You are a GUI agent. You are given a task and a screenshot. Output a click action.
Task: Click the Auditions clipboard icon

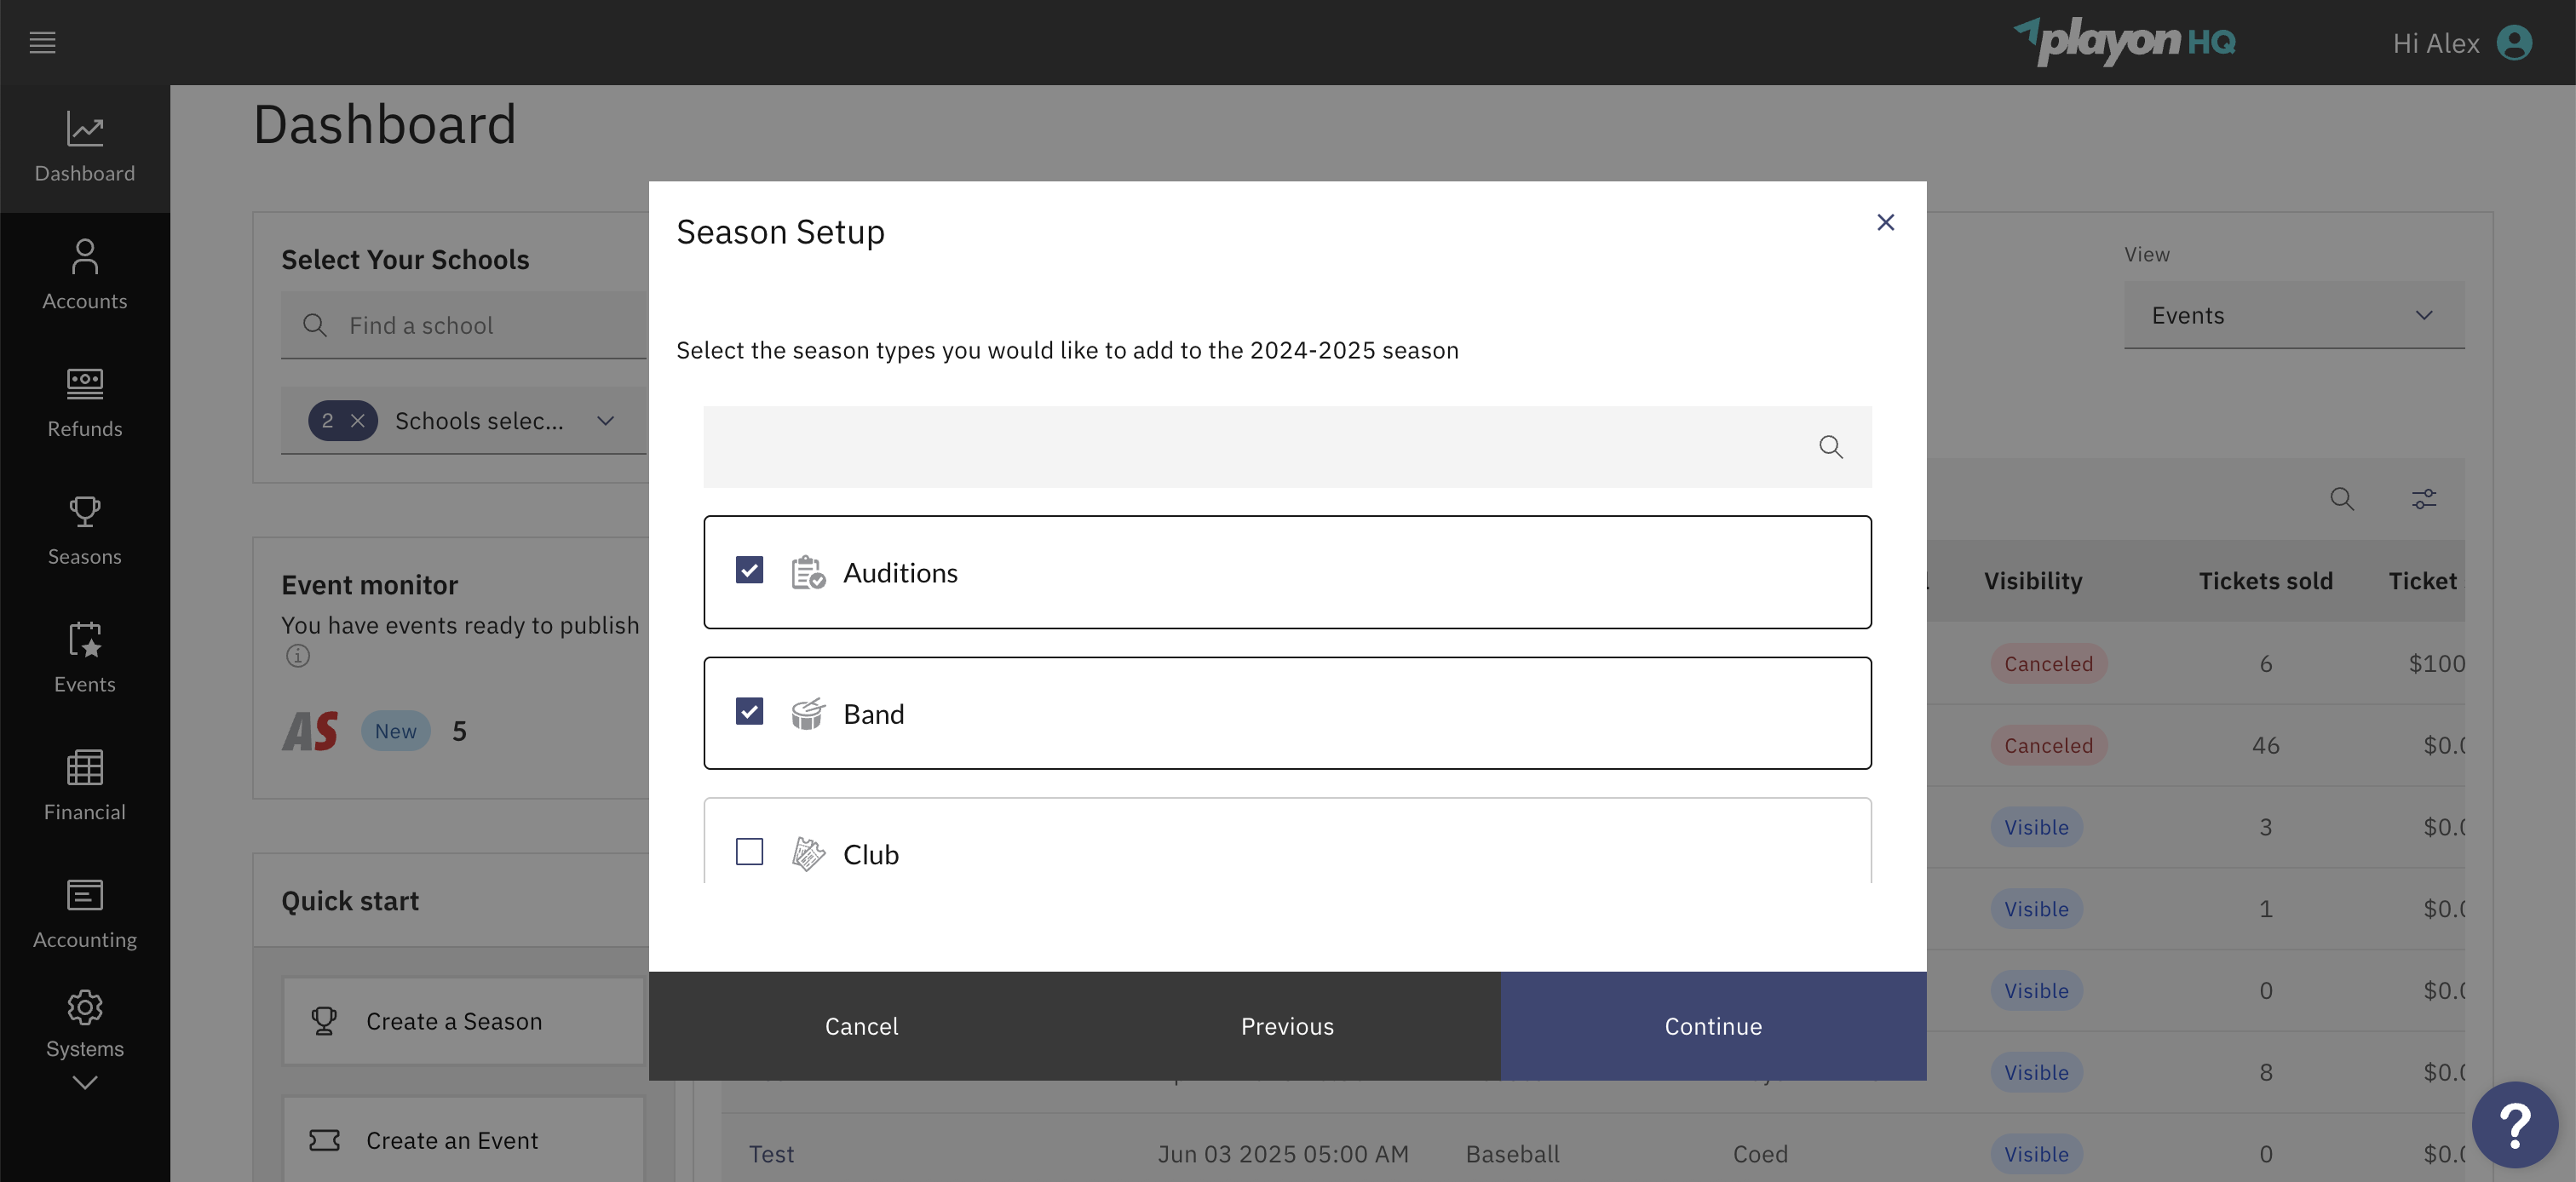point(808,573)
